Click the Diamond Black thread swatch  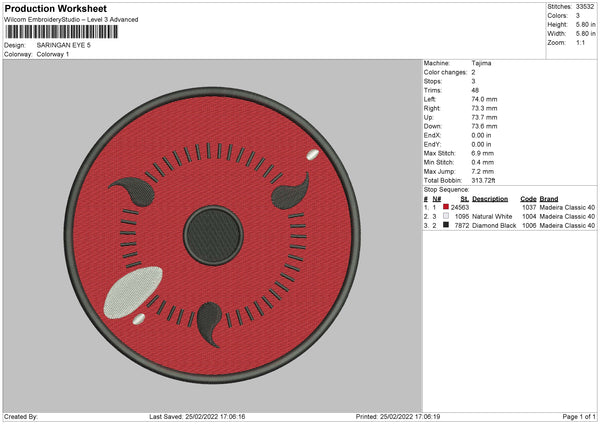pyautogui.click(x=446, y=225)
